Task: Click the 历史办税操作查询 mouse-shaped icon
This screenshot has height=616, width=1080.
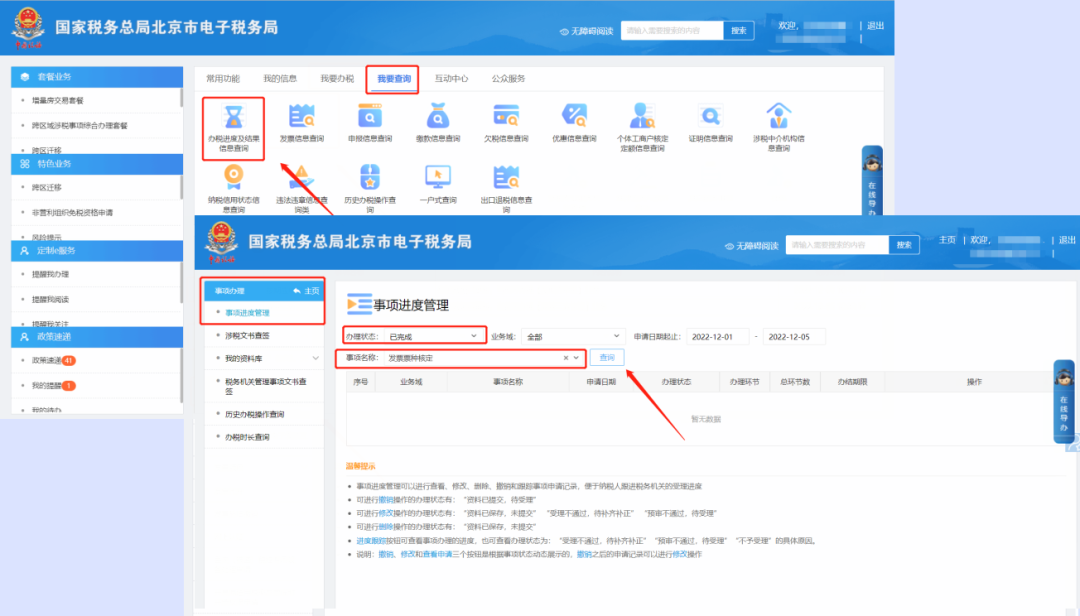Action: (x=370, y=177)
